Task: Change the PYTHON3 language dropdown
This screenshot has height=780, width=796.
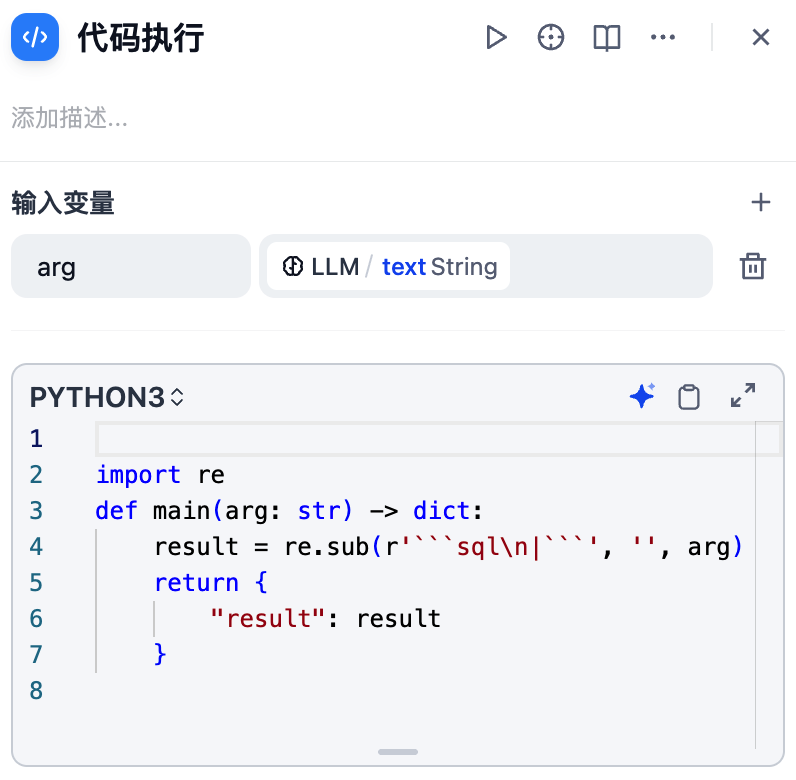Action: pyautogui.click(x=107, y=397)
